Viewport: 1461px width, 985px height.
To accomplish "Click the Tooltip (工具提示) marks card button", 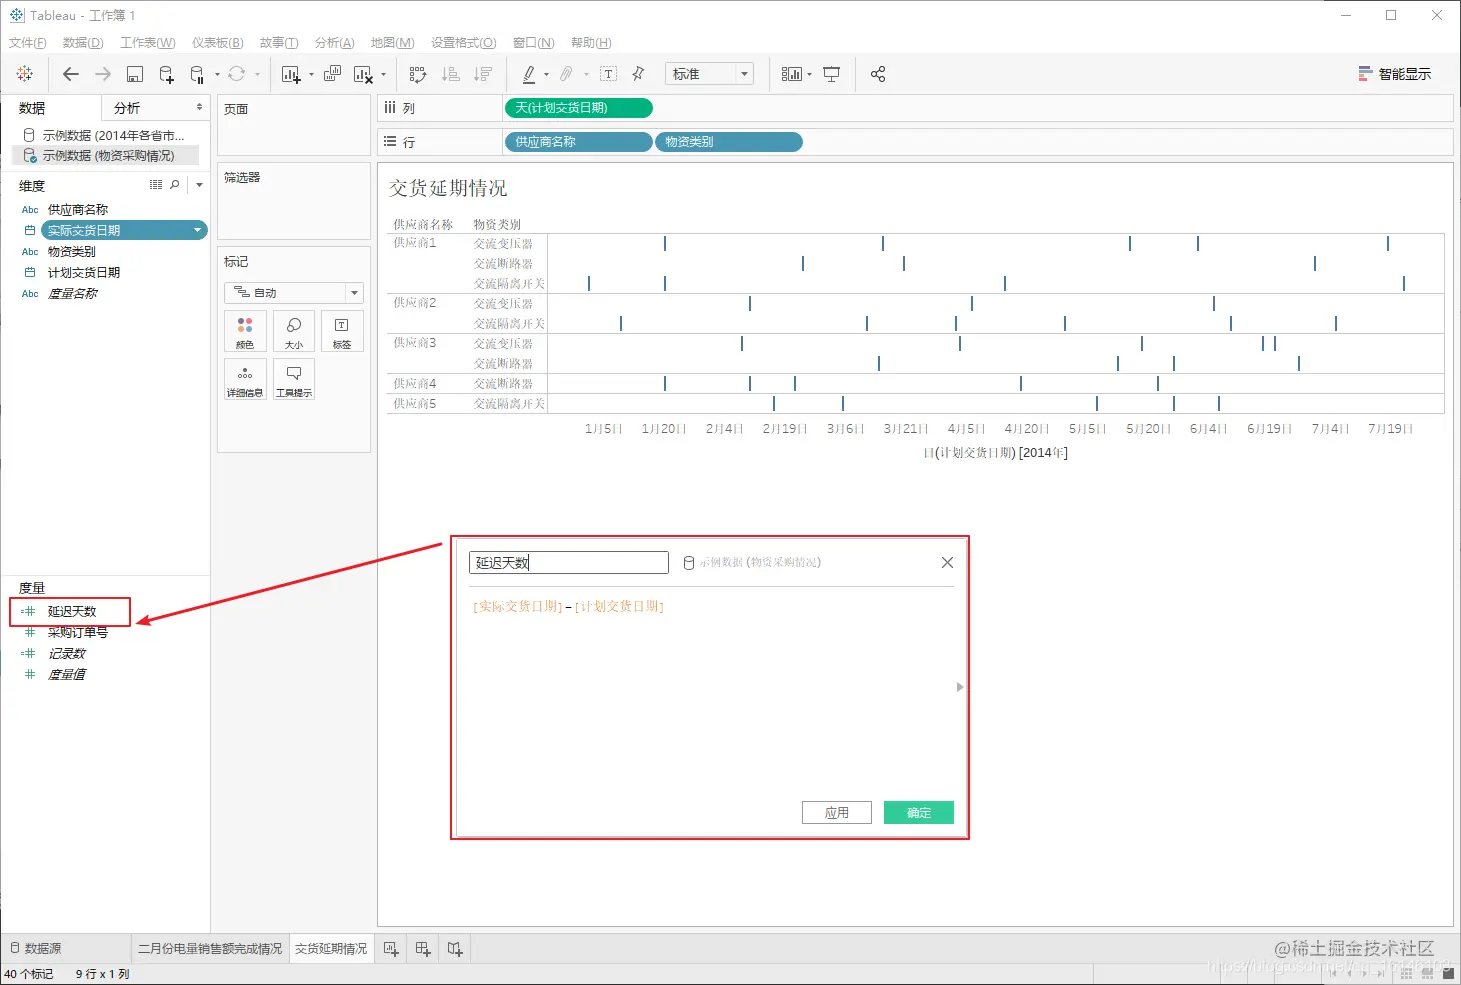I will click(x=294, y=379).
